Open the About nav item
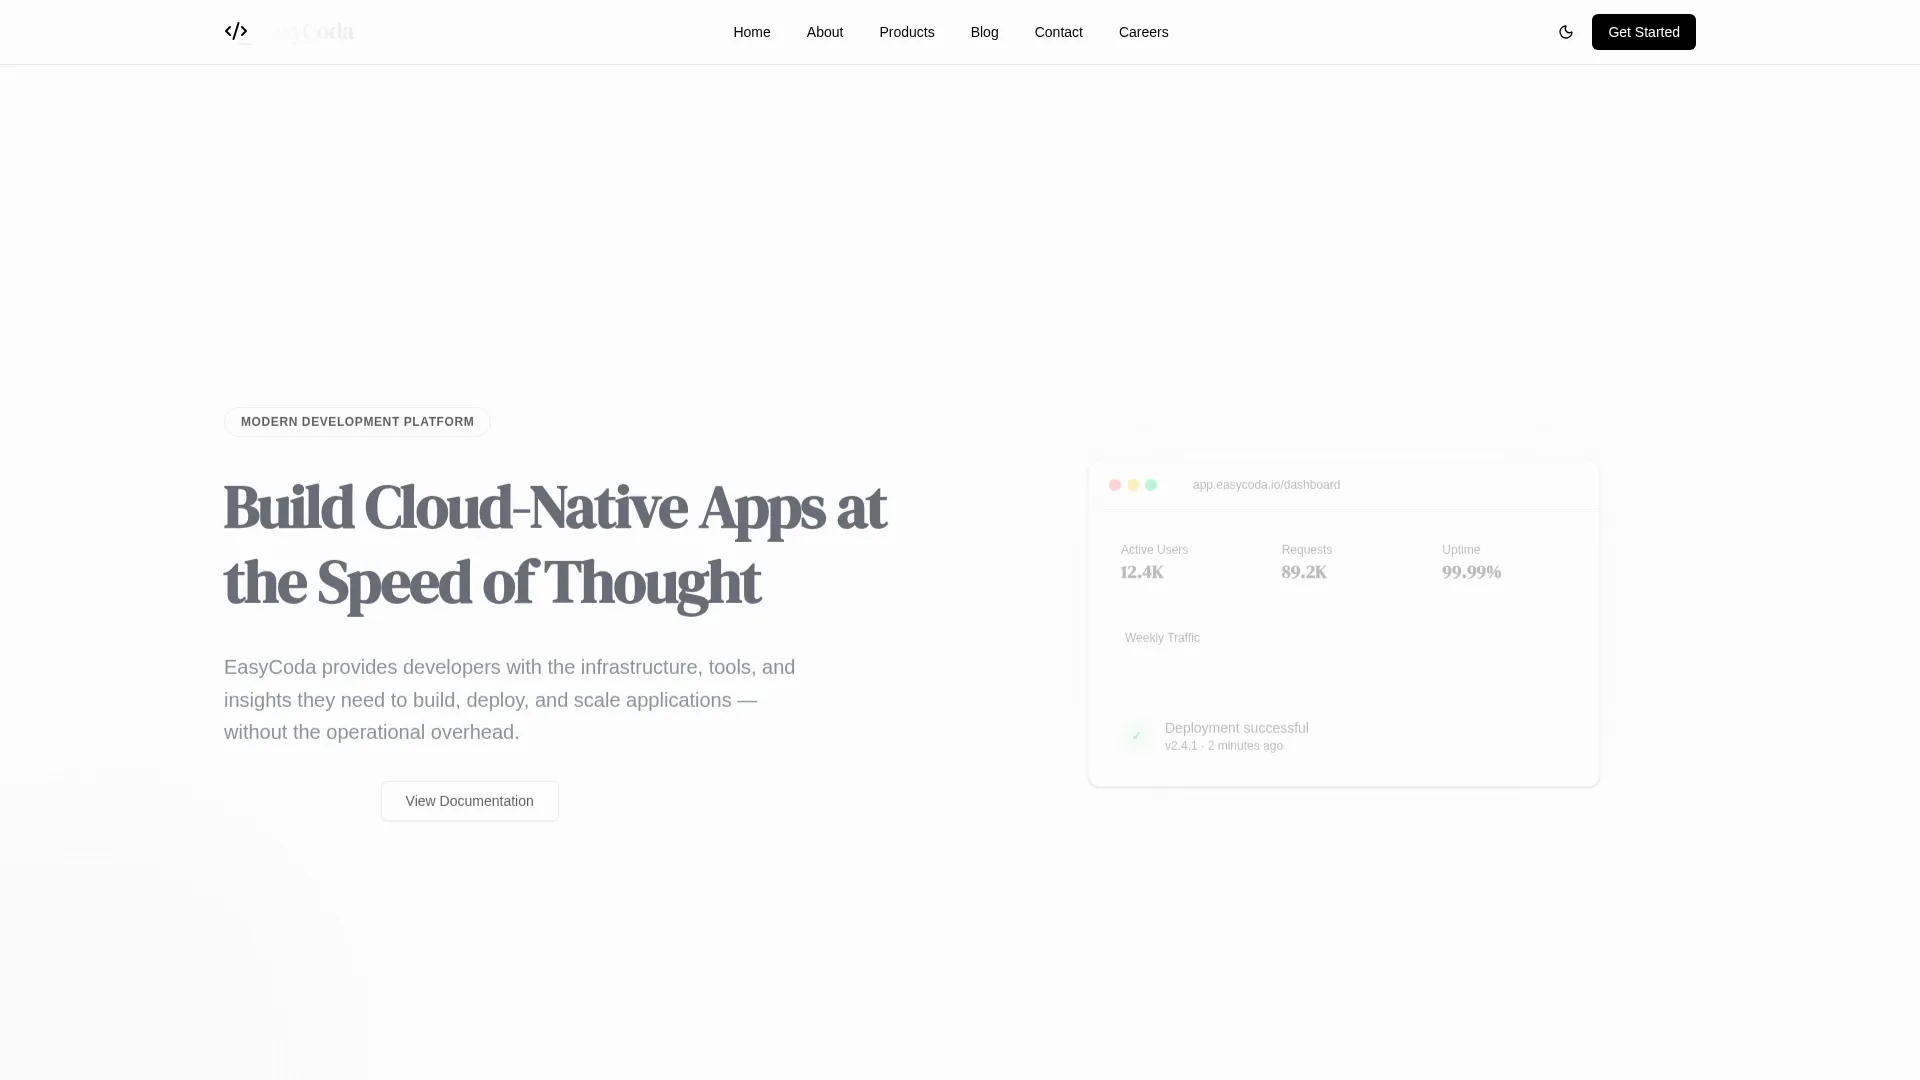1920x1080 pixels. pos(825,32)
